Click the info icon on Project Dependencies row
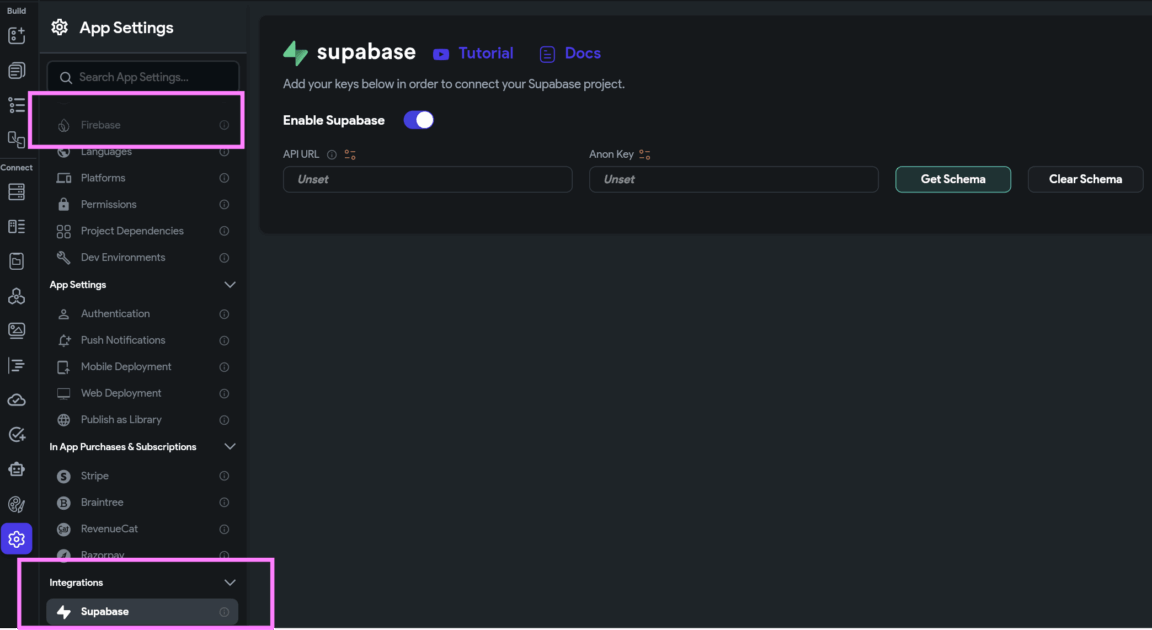The height and width of the screenshot is (630, 1152). tap(224, 231)
